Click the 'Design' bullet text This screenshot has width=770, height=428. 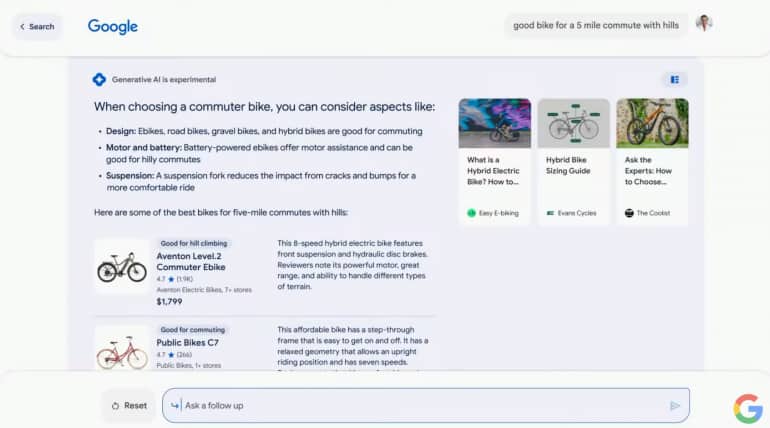pos(264,131)
